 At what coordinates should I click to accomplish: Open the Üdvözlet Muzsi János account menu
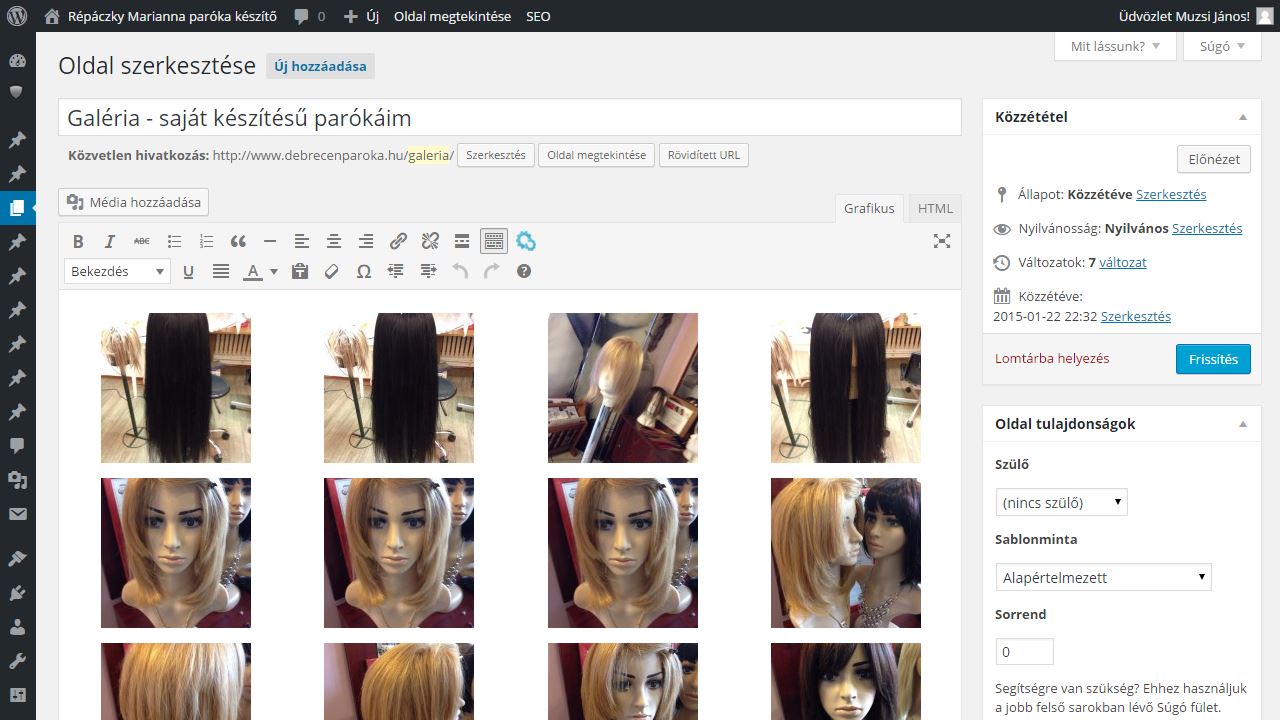(1197, 16)
